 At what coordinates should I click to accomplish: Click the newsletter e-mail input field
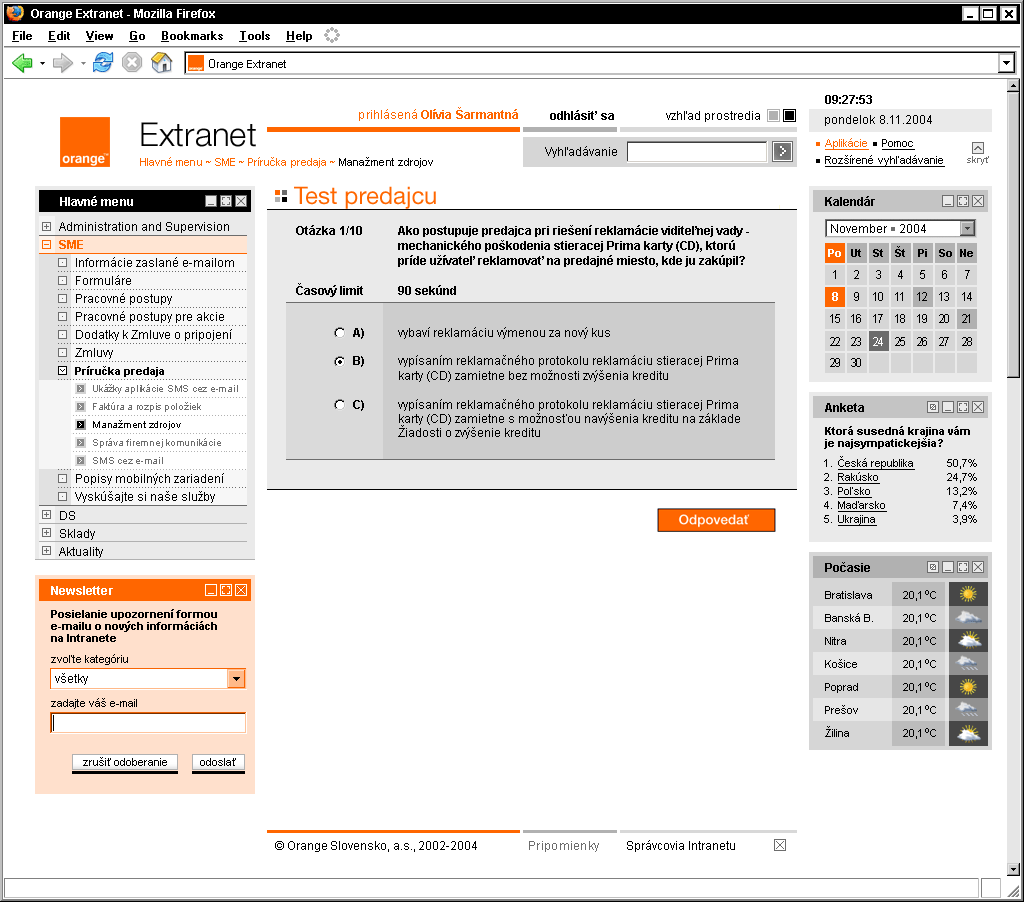coord(148,722)
